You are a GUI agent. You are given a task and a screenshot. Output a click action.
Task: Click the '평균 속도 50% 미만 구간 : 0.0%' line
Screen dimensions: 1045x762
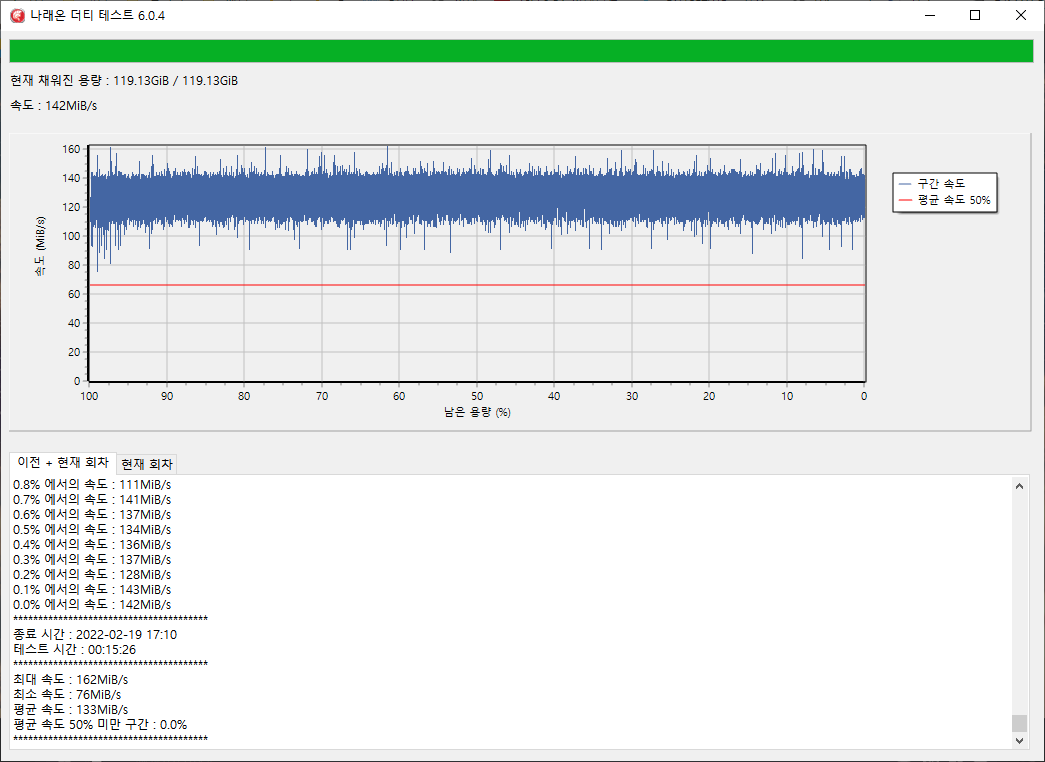coord(100,725)
